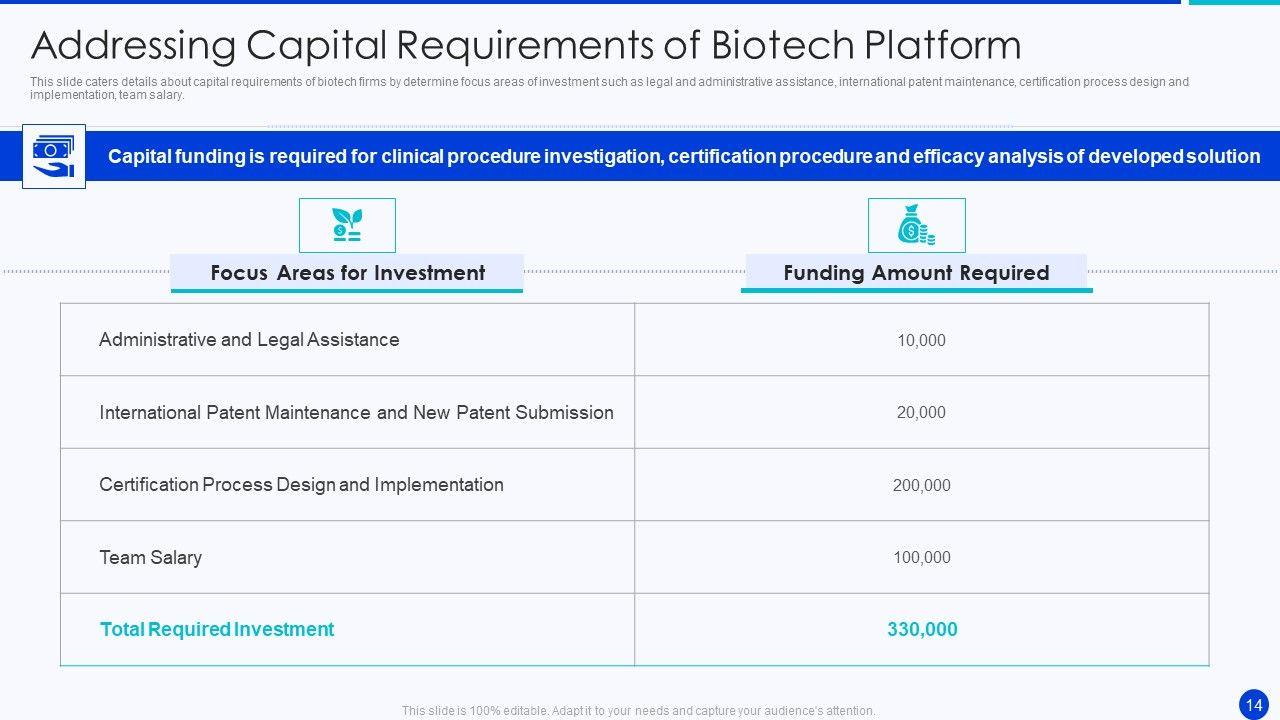The height and width of the screenshot is (720, 1280).
Task: Click the 20,000 funding amount value
Action: tap(921, 412)
